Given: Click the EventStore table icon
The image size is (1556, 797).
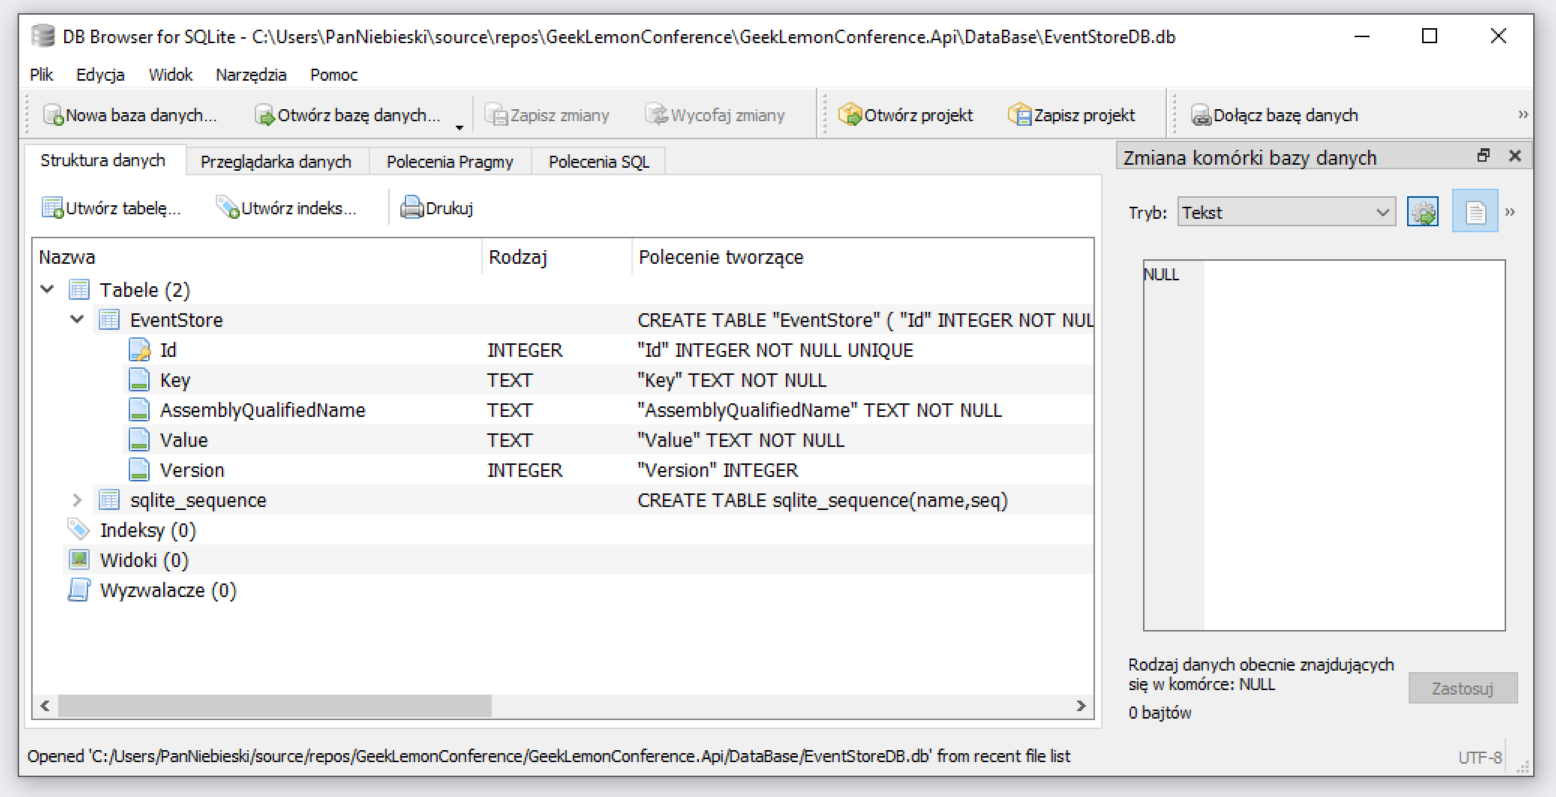Looking at the screenshot, I should point(109,320).
